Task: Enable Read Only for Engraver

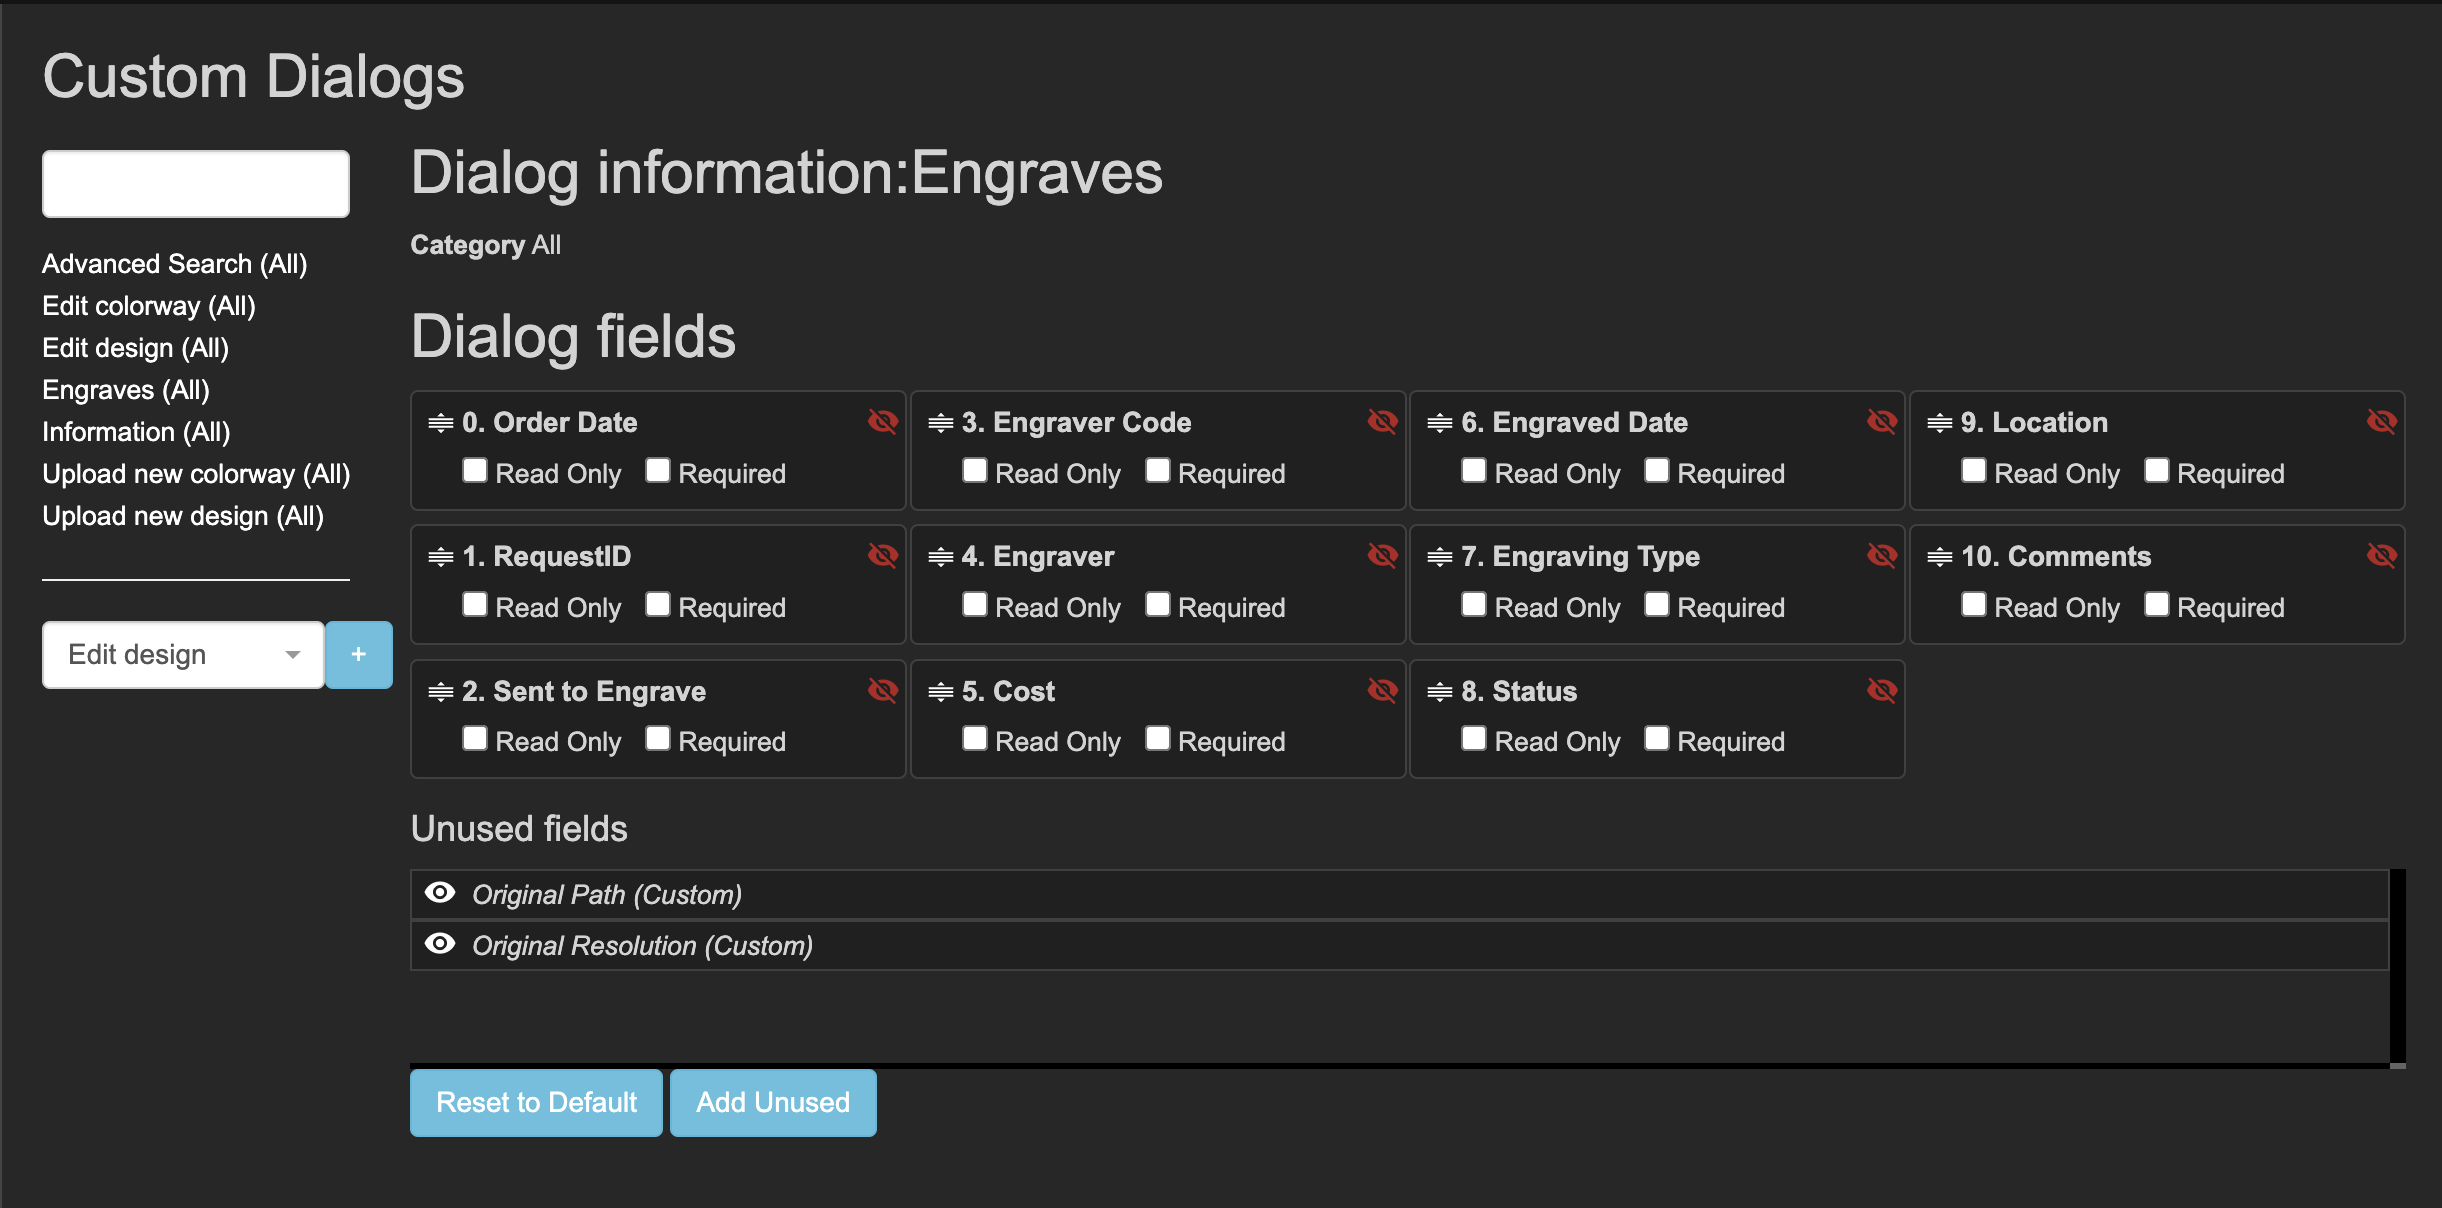Action: [x=974, y=605]
